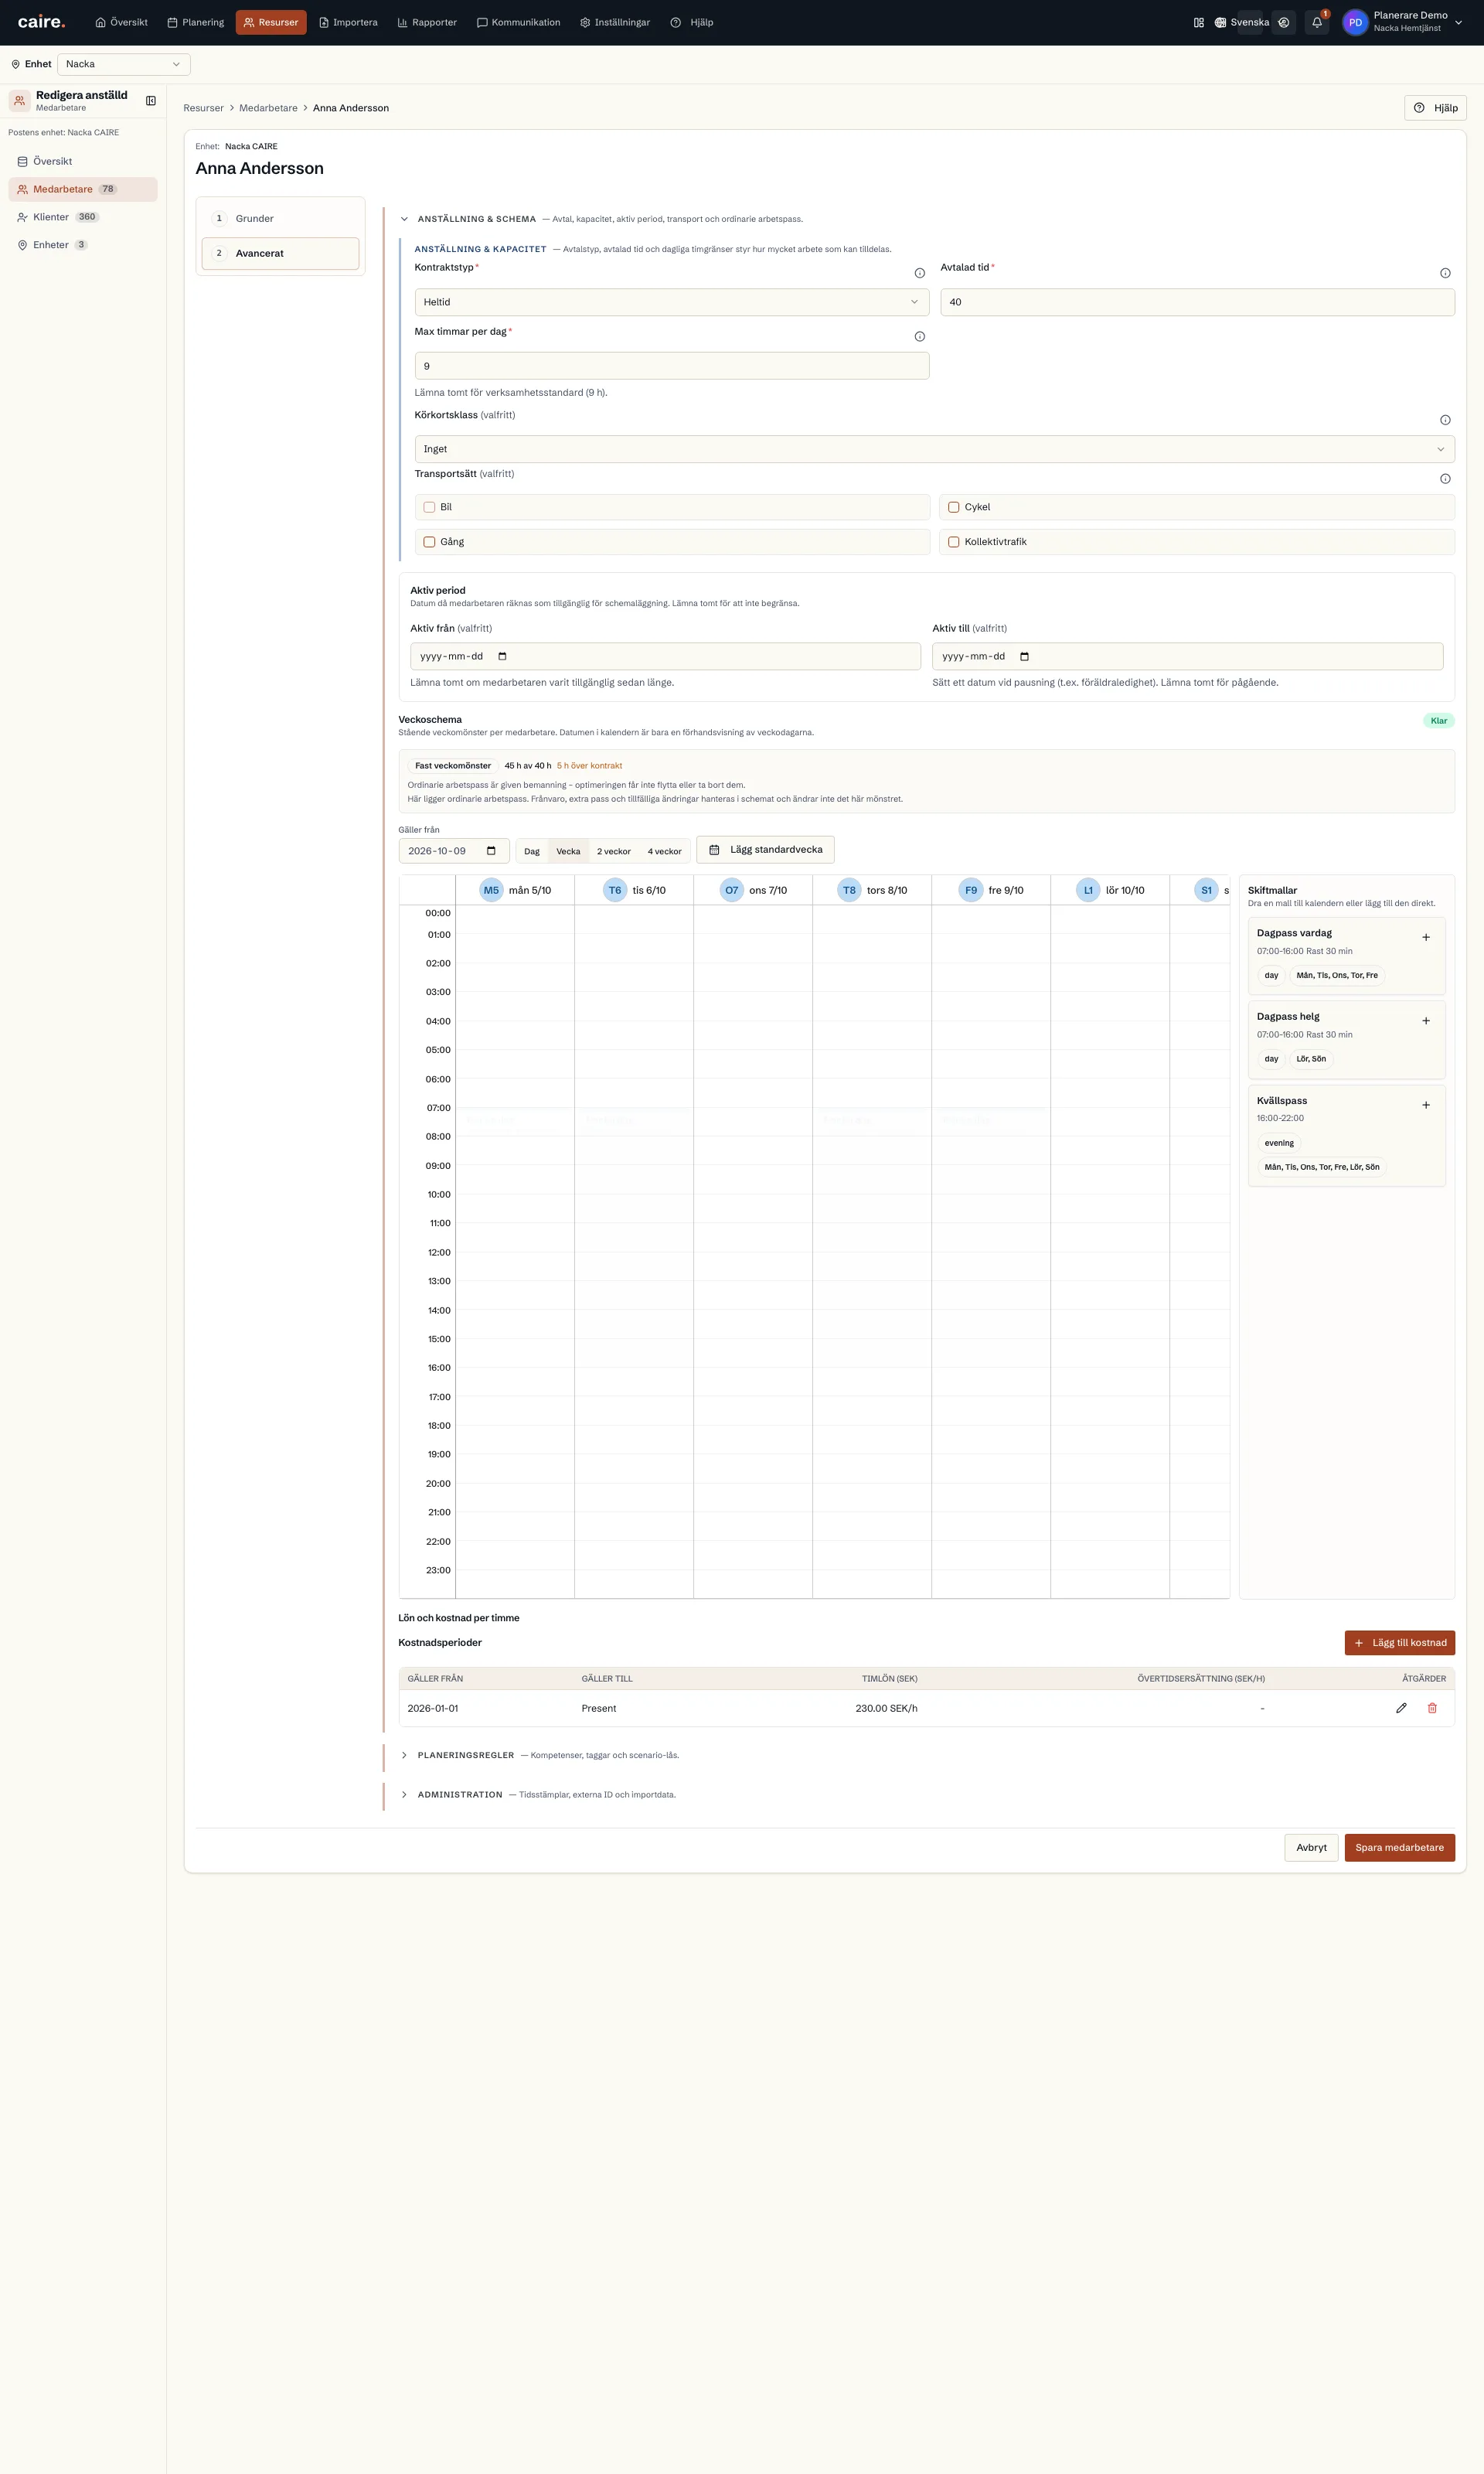Collapse the Anställning & Schema section
This screenshot has height=2474, width=1484.
pyautogui.click(x=404, y=219)
